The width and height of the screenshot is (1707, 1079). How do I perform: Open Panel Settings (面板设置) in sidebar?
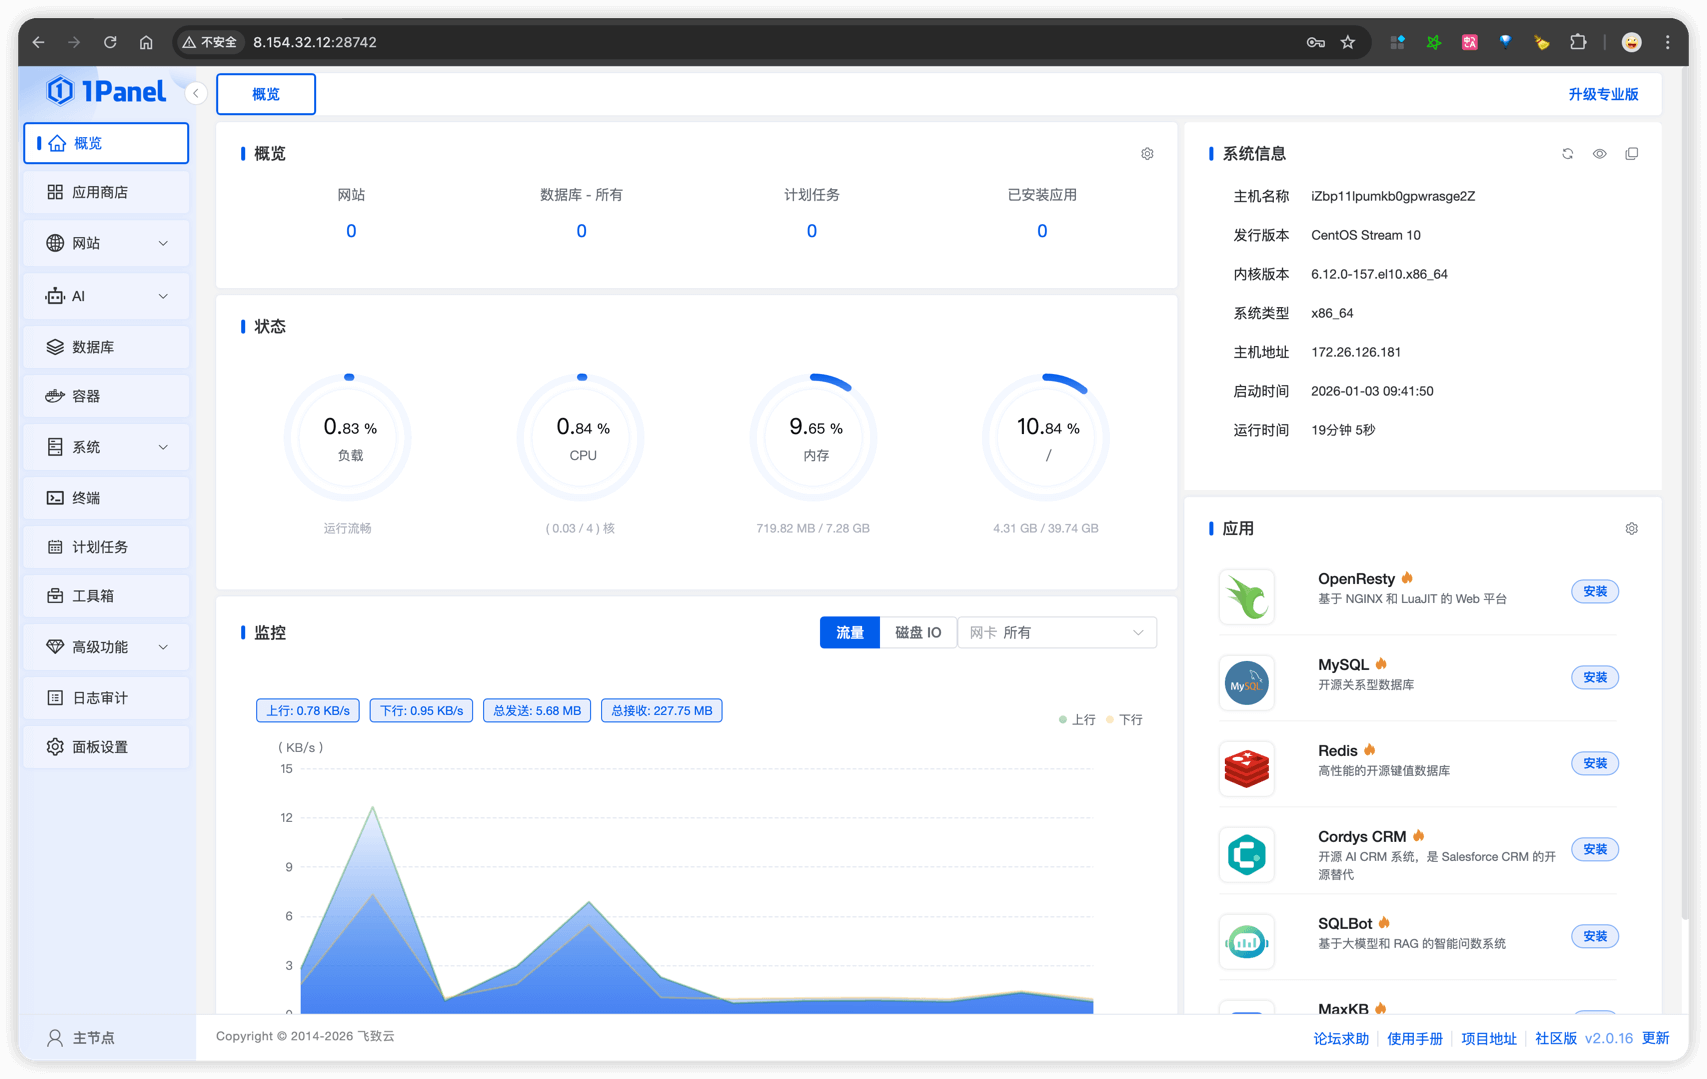pyautogui.click(x=106, y=747)
